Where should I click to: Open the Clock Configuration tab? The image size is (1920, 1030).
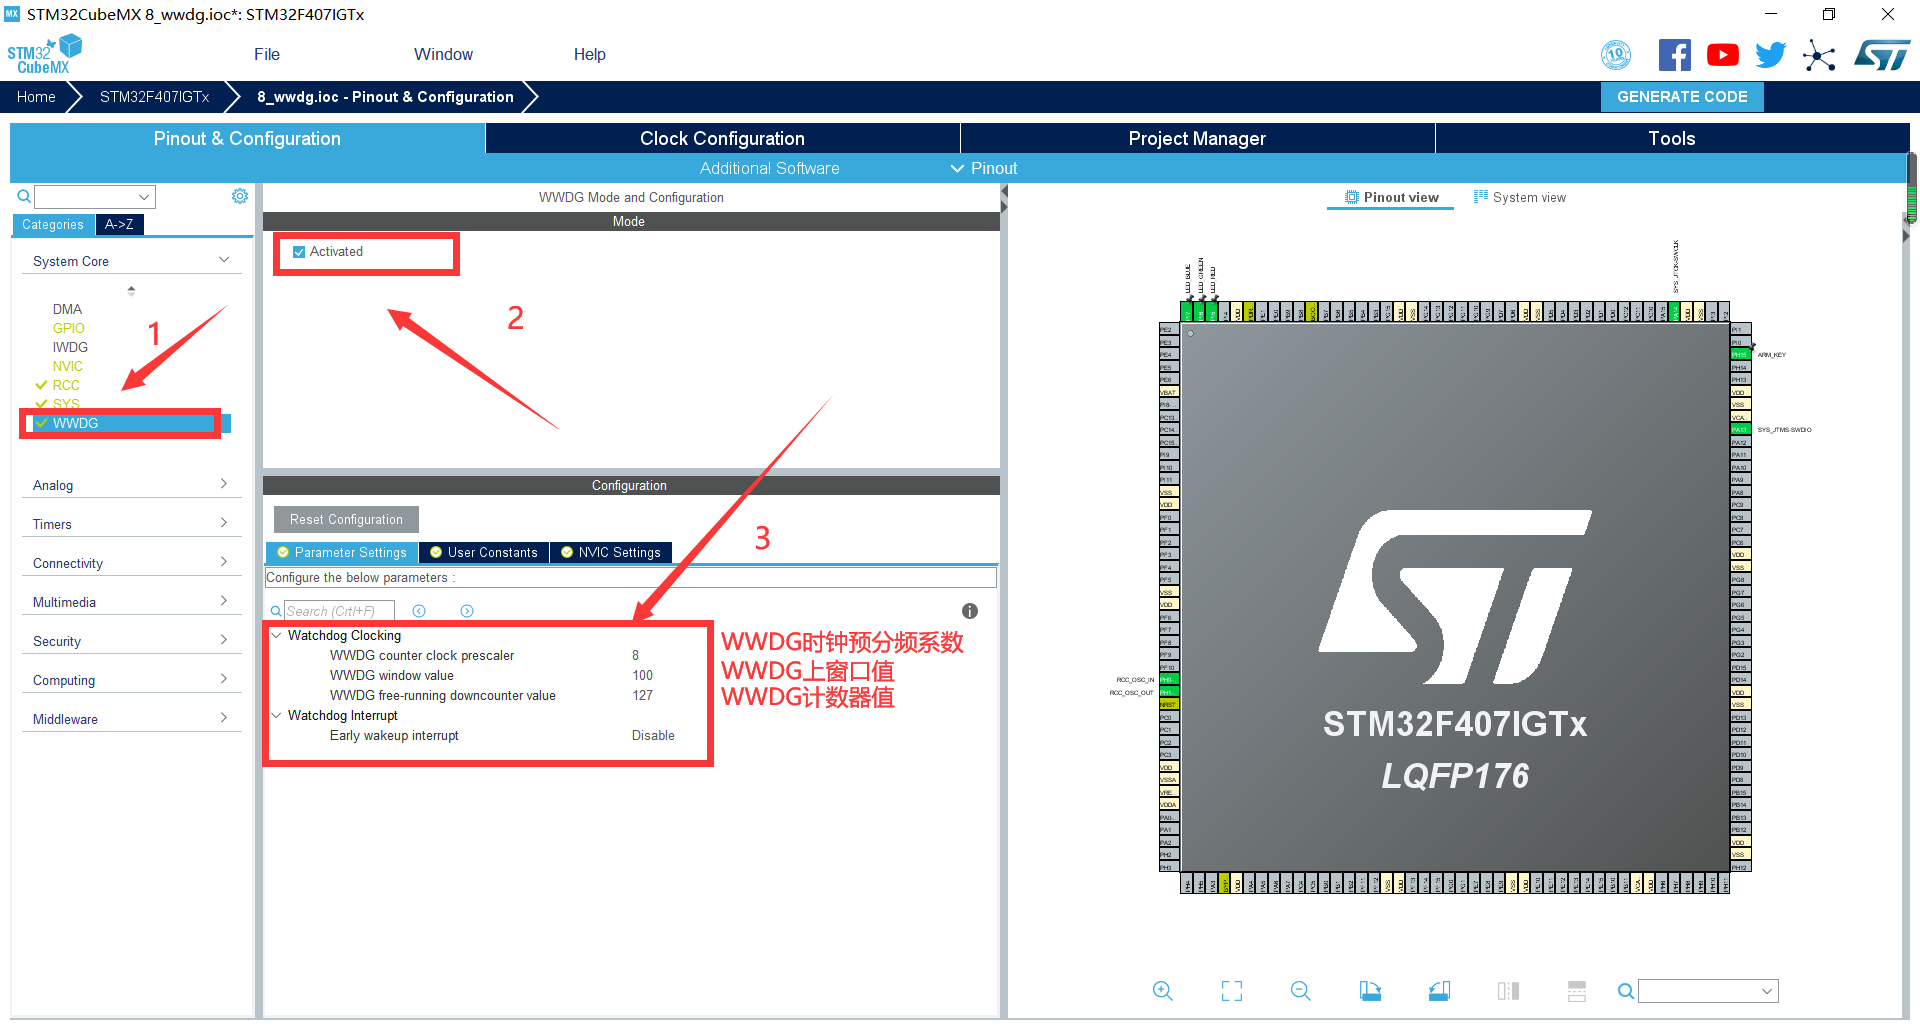pos(722,139)
